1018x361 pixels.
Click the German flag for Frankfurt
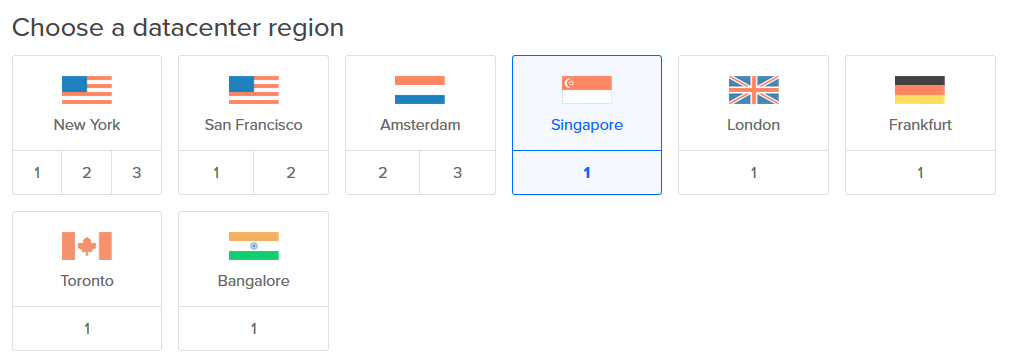(920, 90)
